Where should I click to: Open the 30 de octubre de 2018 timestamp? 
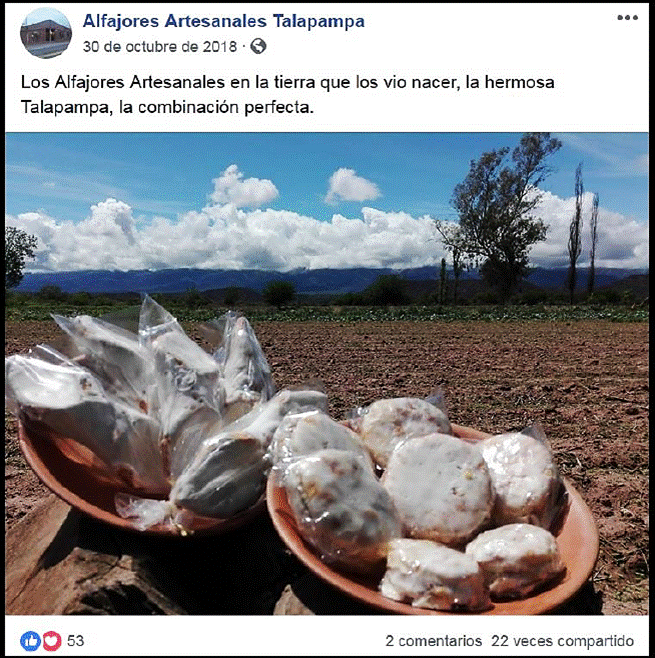point(160,46)
